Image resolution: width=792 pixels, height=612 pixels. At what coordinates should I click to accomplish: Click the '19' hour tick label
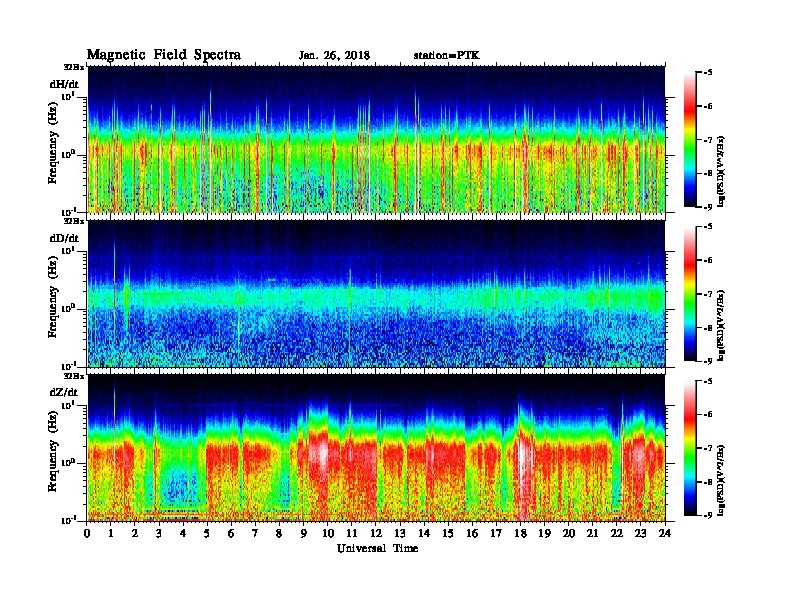click(544, 533)
